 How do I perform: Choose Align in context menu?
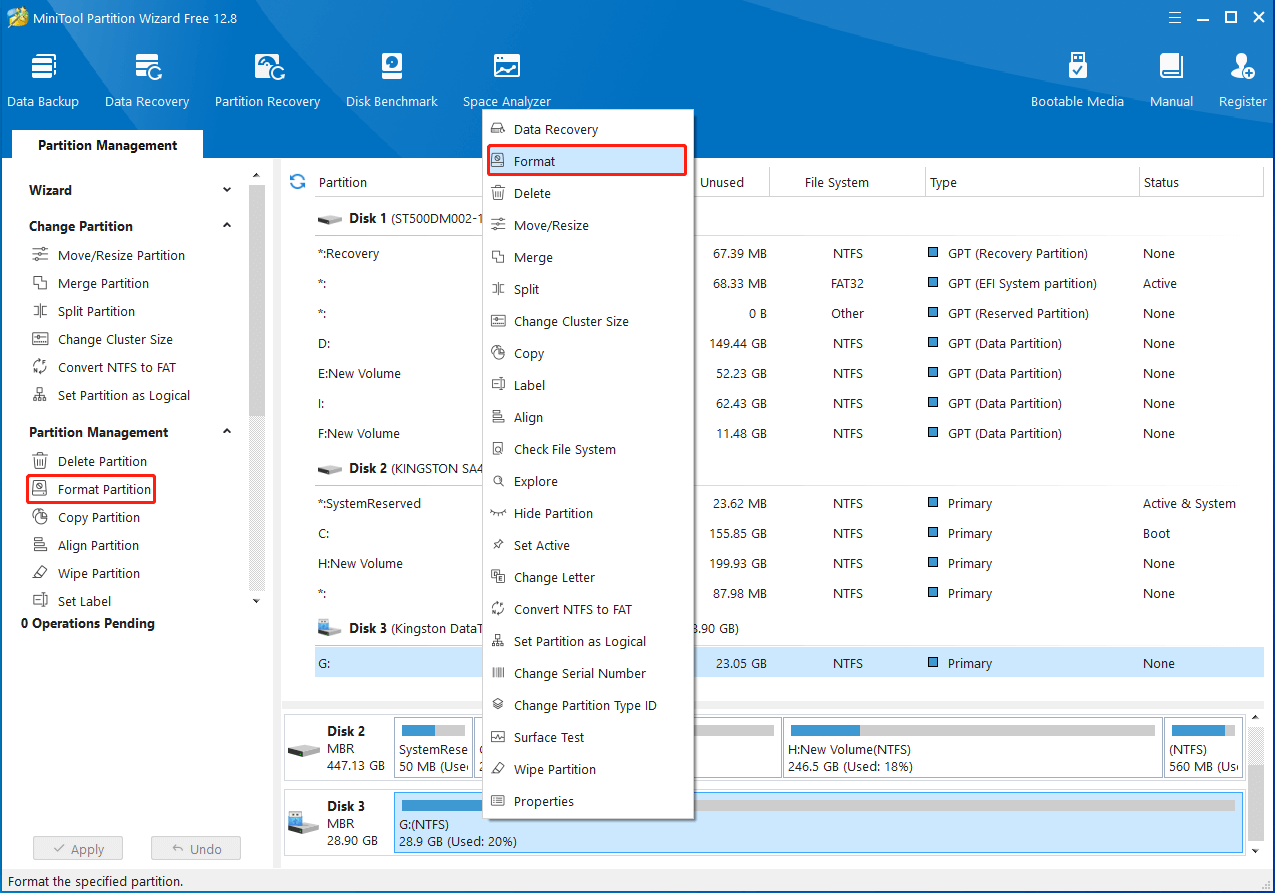(588, 417)
